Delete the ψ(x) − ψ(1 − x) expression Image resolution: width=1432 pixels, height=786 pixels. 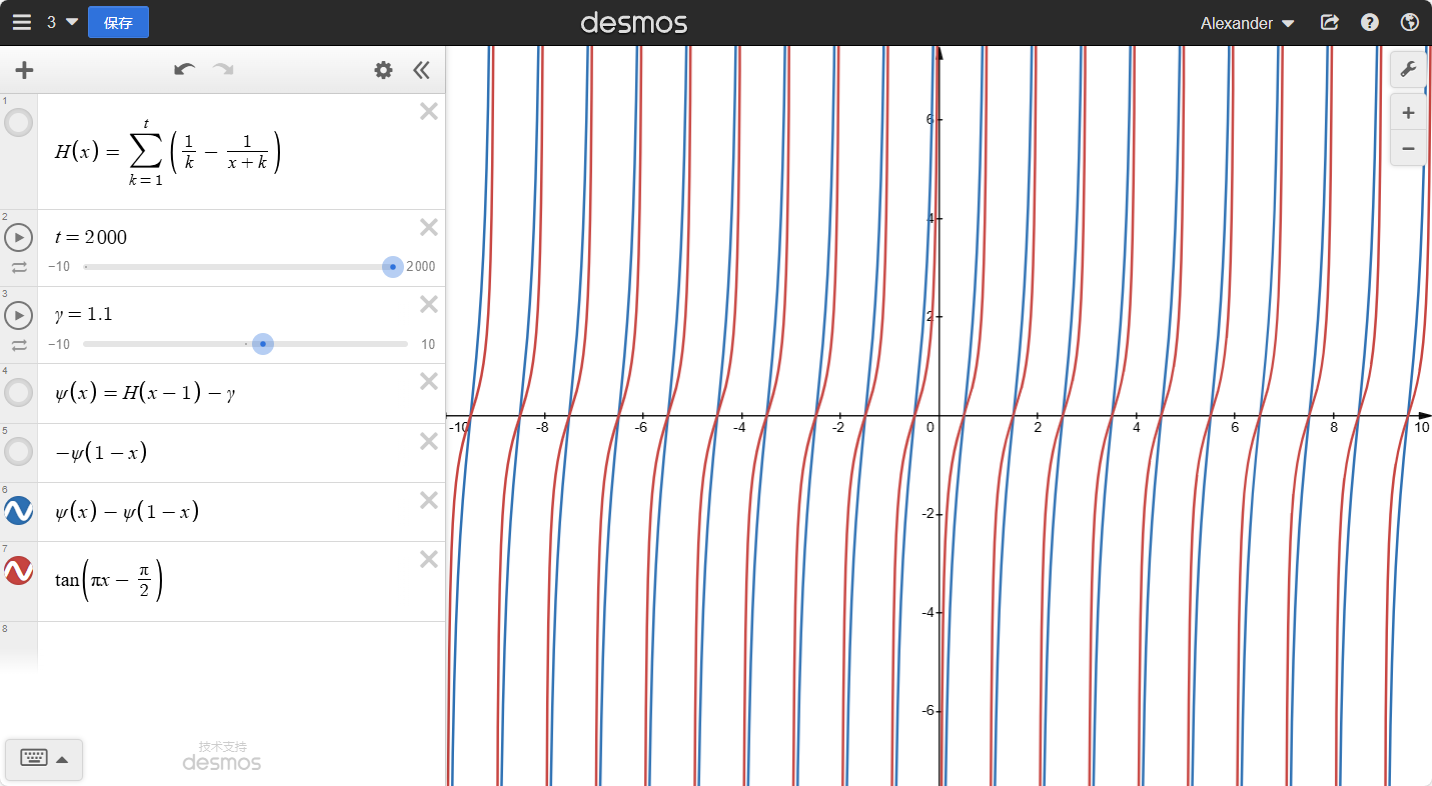coord(429,501)
